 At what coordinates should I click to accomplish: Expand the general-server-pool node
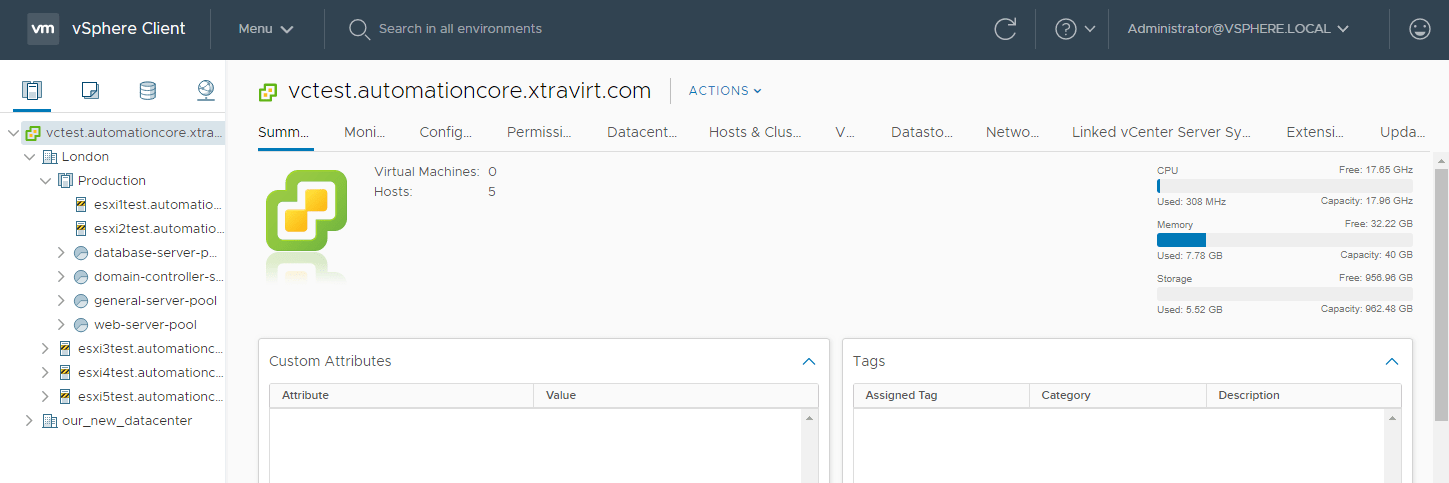point(61,301)
